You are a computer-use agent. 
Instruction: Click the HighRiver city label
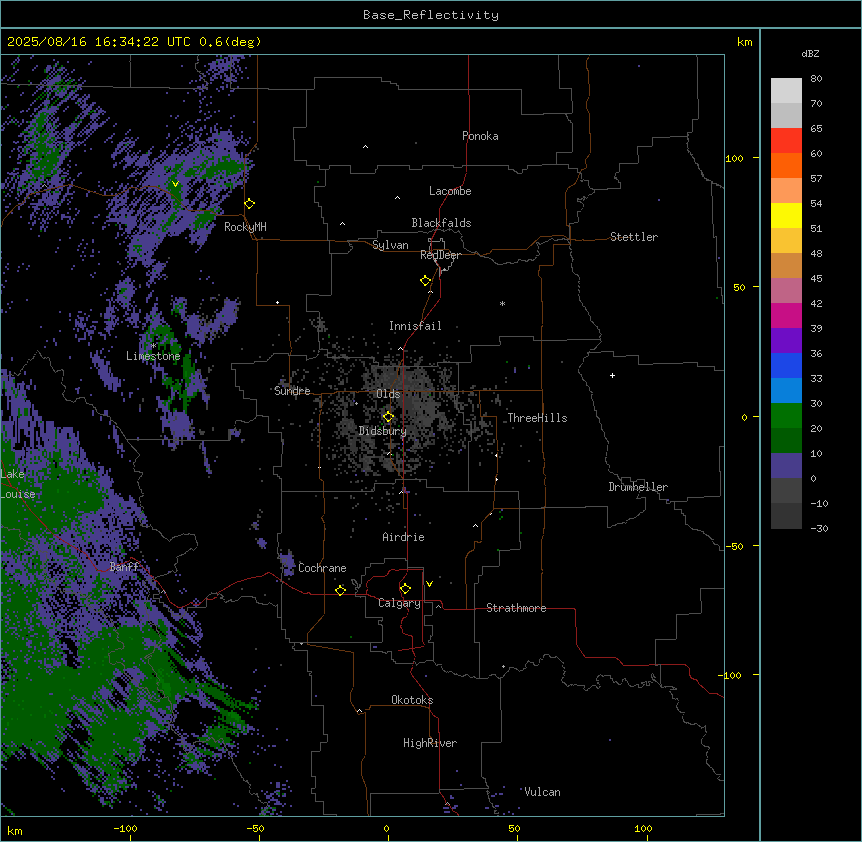(x=430, y=743)
